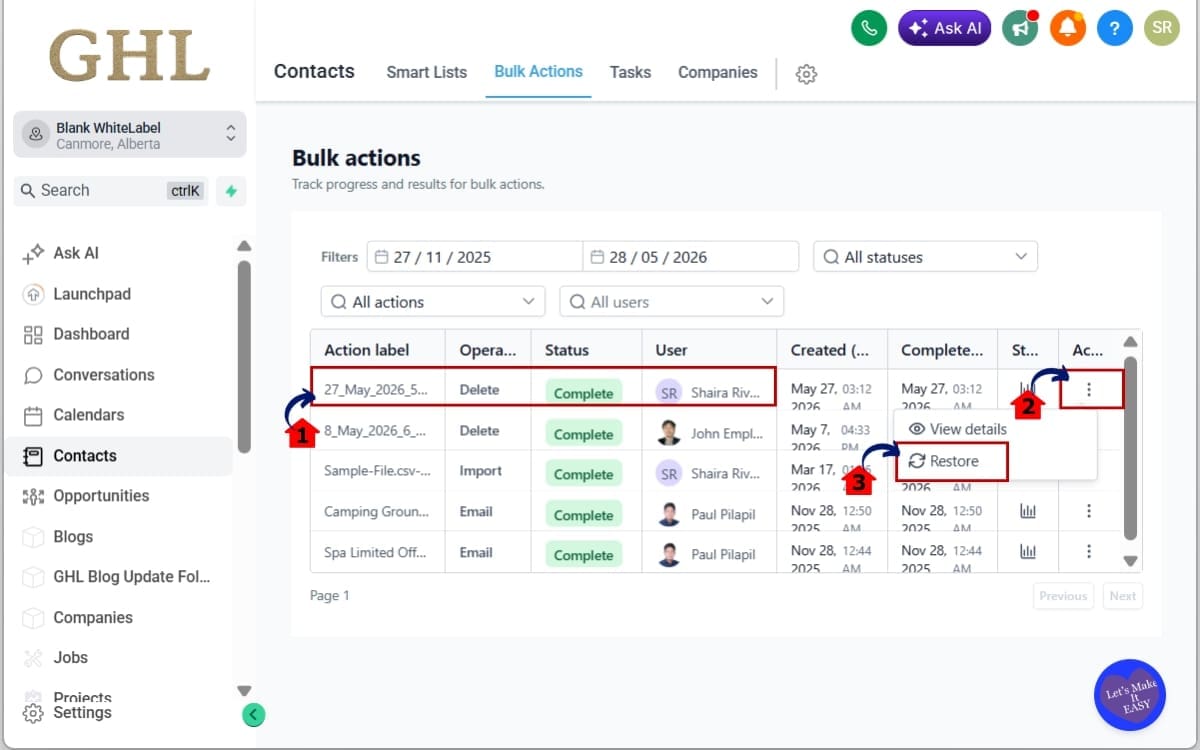This screenshot has width=1200, height=750.
Task: Click the Next pagination button
Action: pos(1122,596)
